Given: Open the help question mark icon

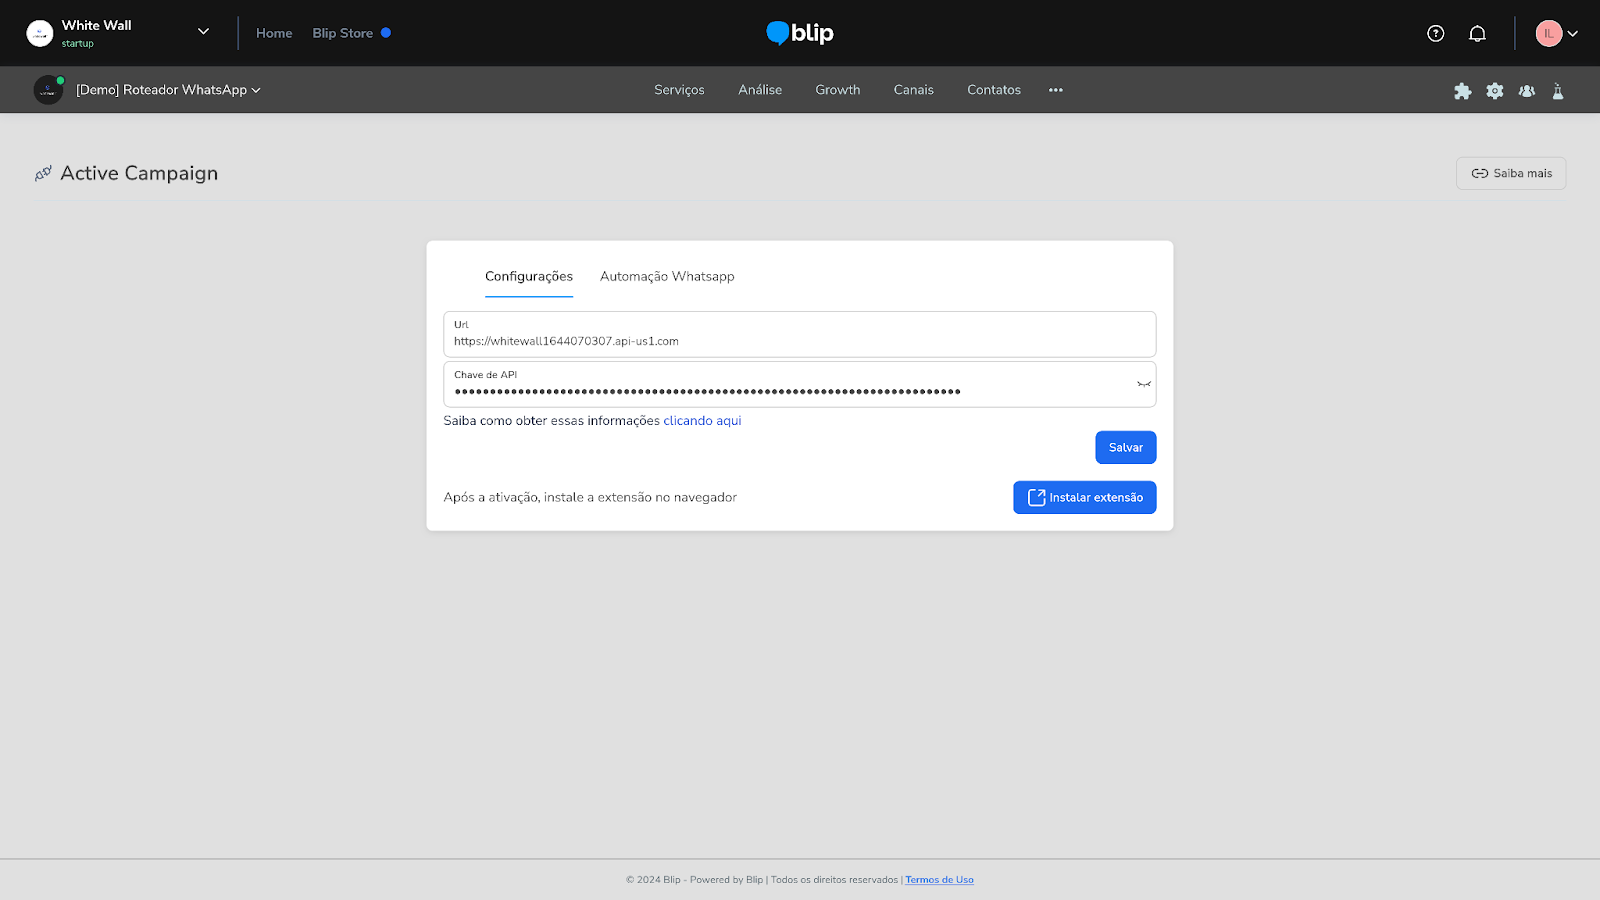Looking at the screenshot, I should [x=1435, y=33].
